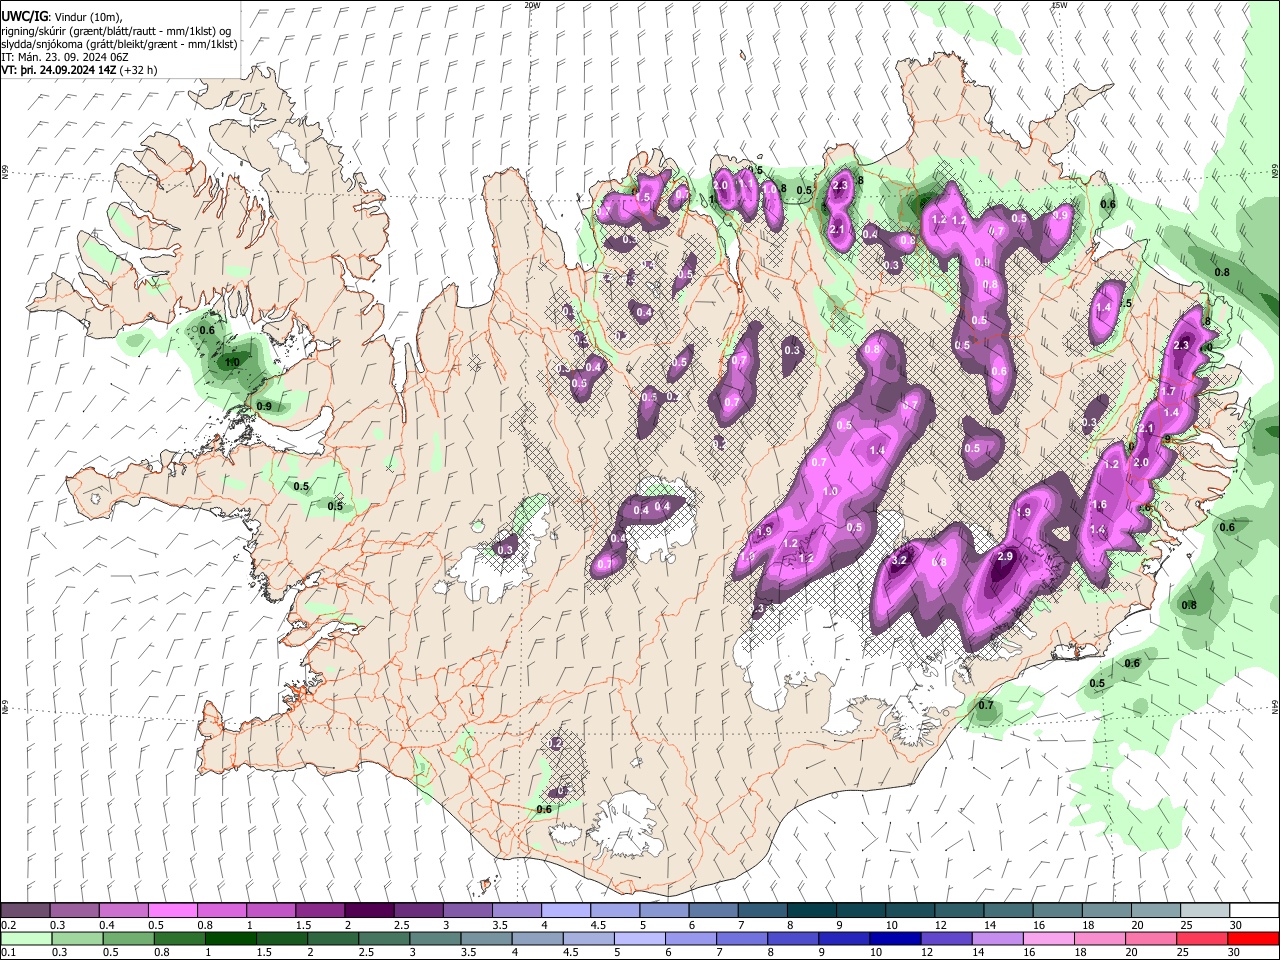Click the '1.7' snowfall value in the east
1280x960 pixels.
[x=1167, y=391]
